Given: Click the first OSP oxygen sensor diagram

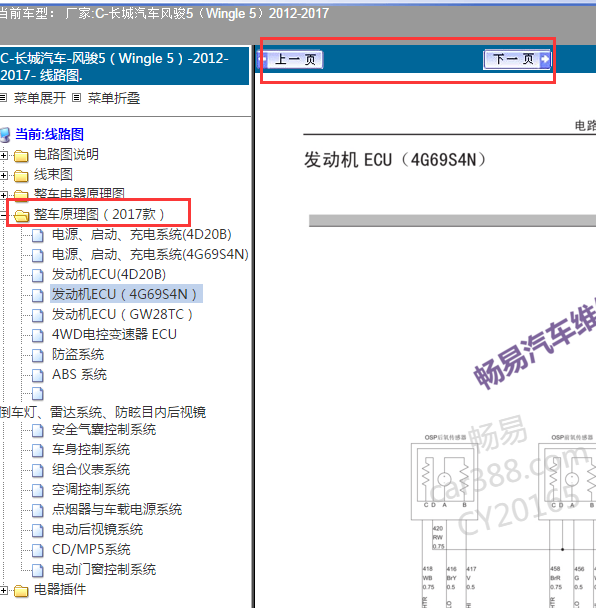Looking at the screenshot, I should (444, 481).
